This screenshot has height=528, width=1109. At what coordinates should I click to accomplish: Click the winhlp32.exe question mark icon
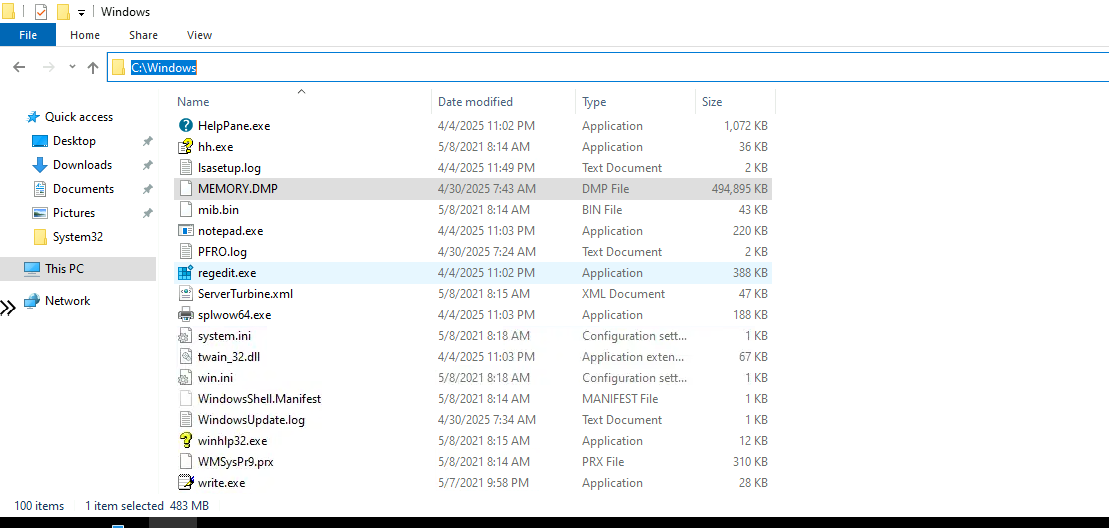tap(186, 440)
